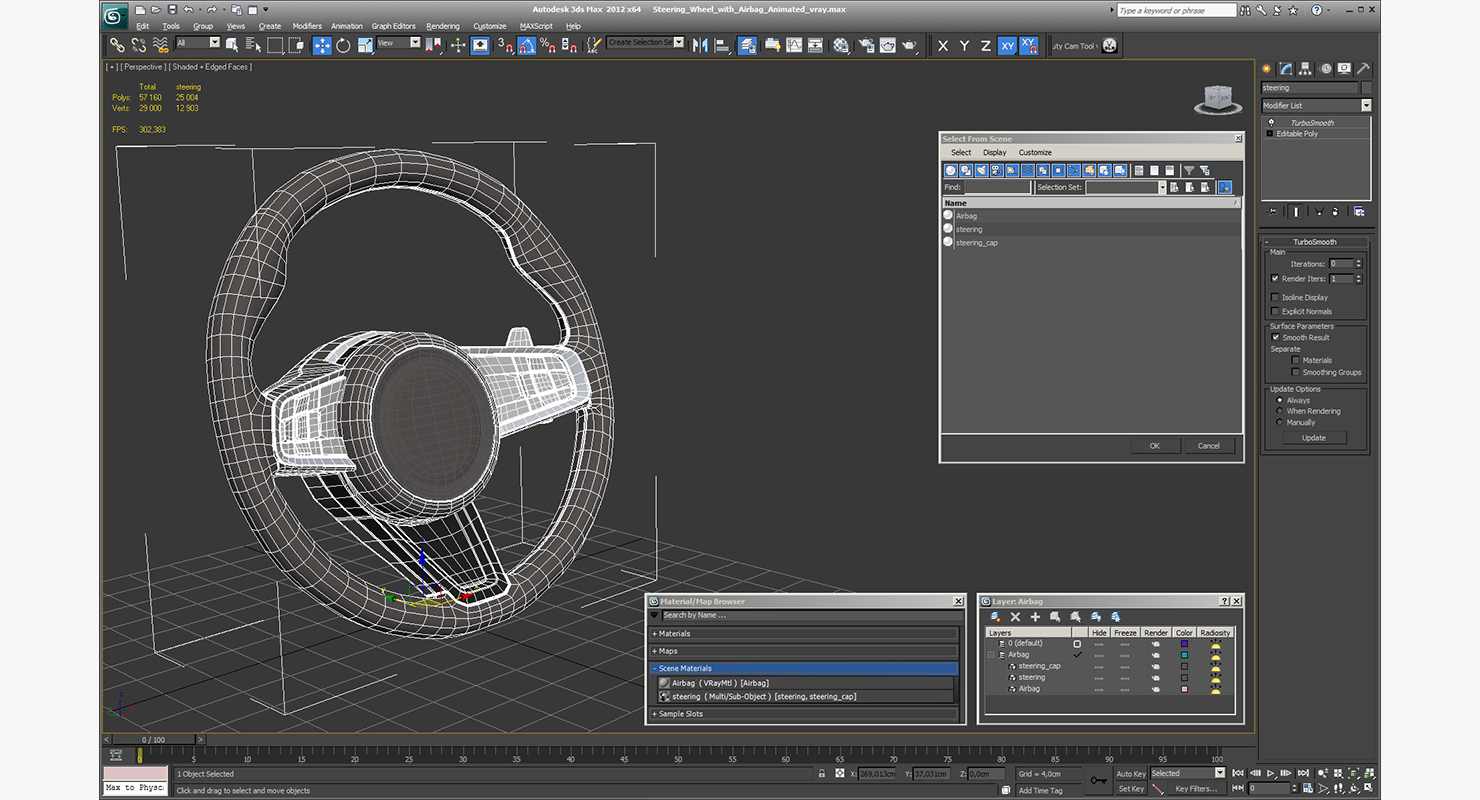Screen dimensions: 1480x800
Task: Toggle the selection lock padlock icon
Action: tap(822, 773)
